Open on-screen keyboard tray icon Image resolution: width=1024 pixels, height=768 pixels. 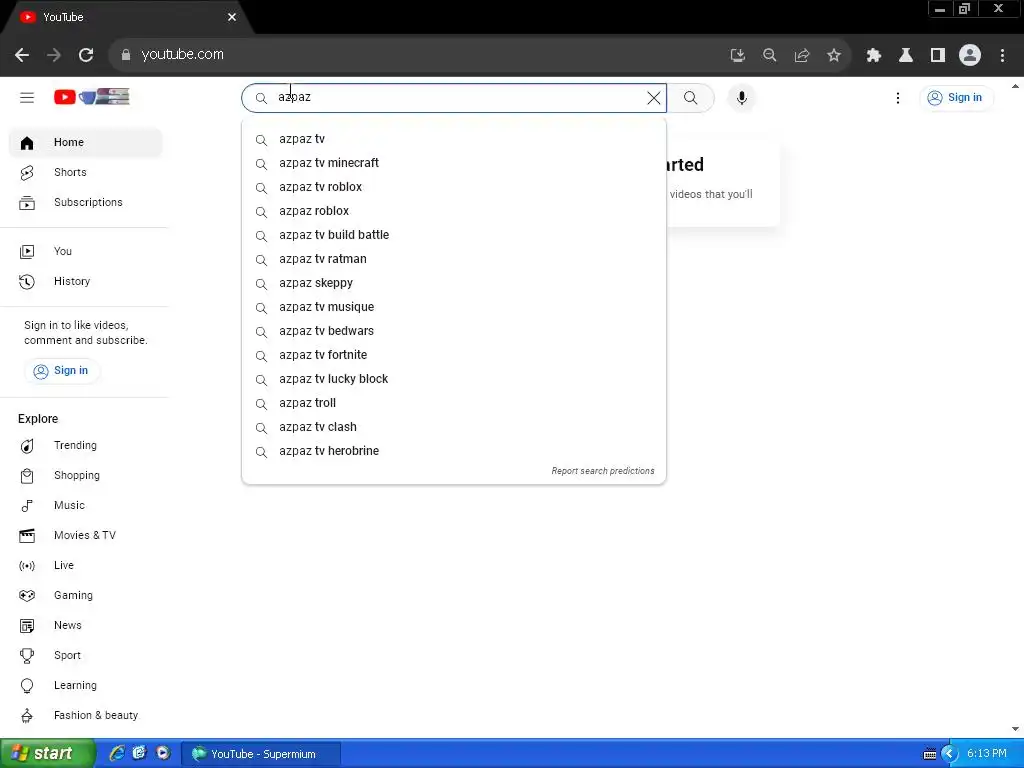[x=929, y=755]
